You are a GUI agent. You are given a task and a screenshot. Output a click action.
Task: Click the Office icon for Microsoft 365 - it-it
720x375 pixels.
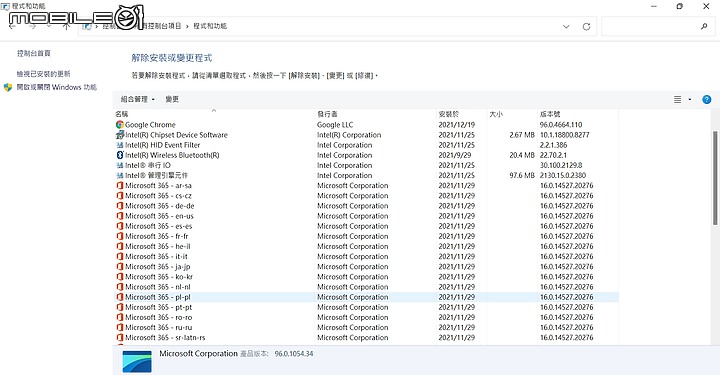click(x=120, y=256)
